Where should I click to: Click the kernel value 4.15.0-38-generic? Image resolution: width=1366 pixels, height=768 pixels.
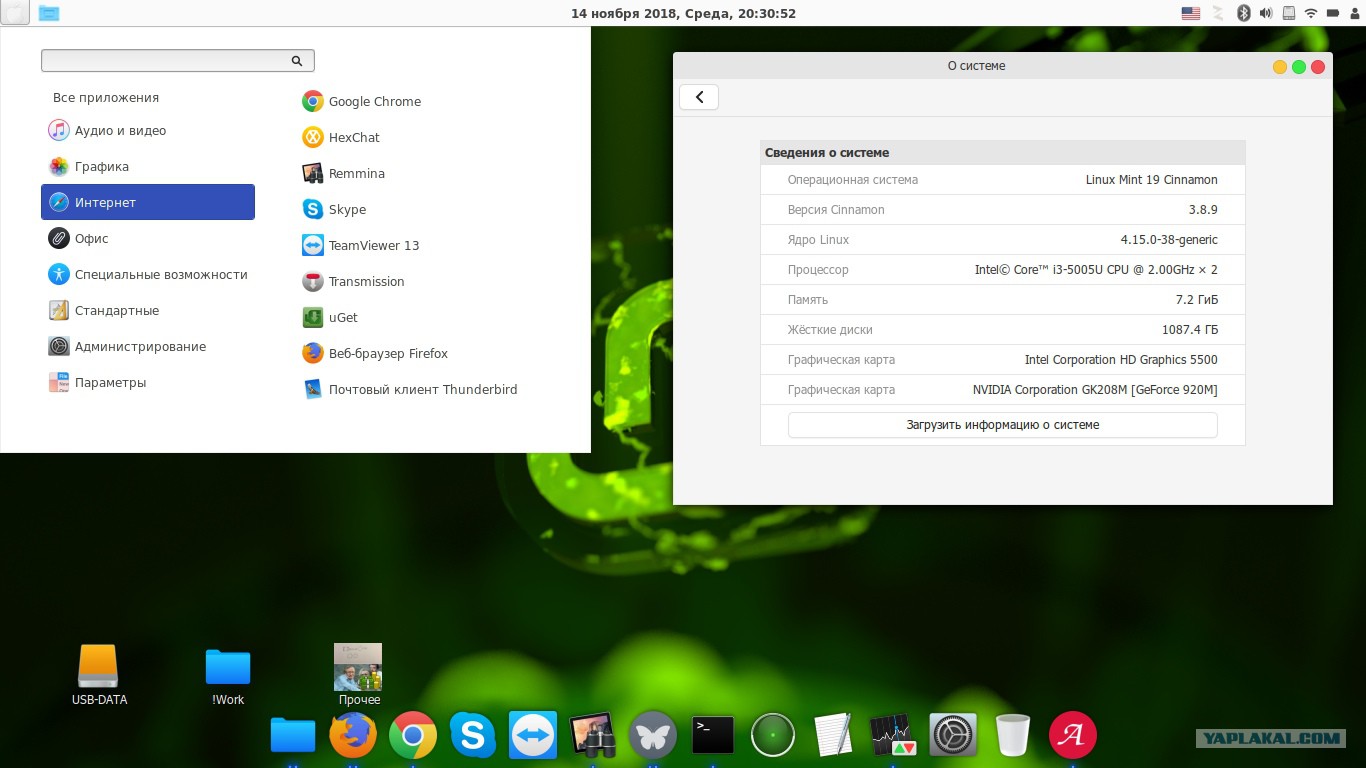coord(1169,240)
